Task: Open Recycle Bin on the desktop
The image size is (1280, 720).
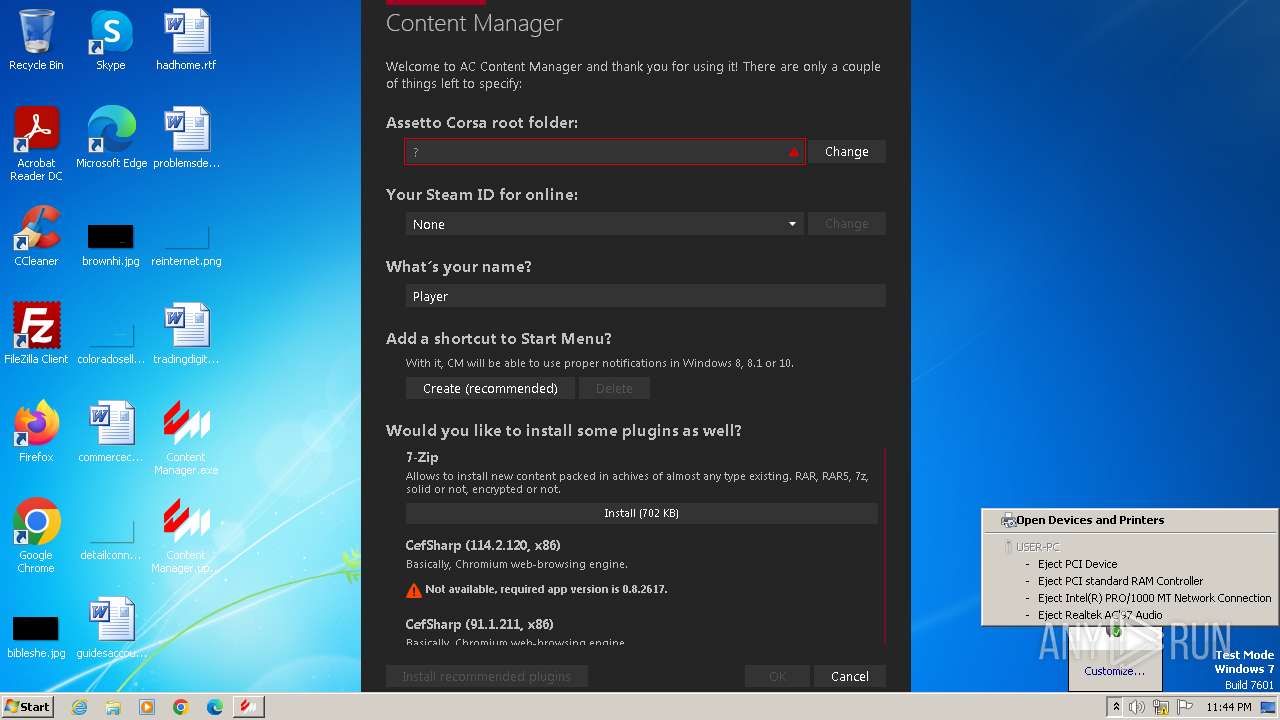Action: click(x=36, y=40)
